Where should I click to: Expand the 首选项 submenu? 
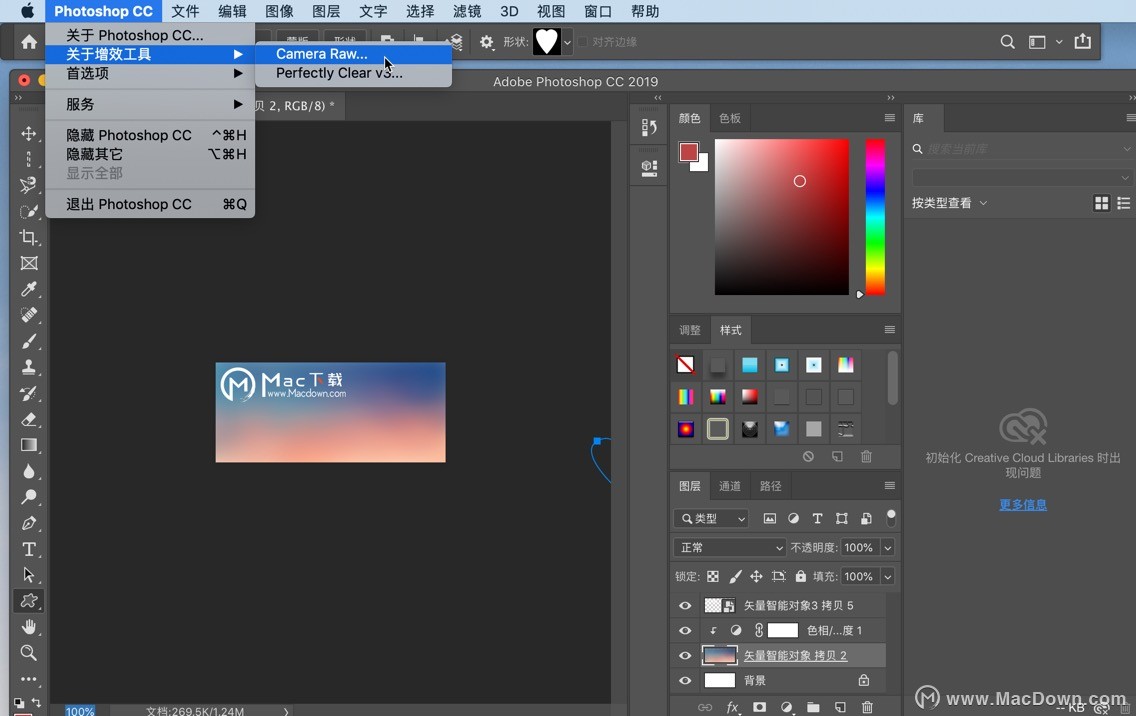coord(150,73)
